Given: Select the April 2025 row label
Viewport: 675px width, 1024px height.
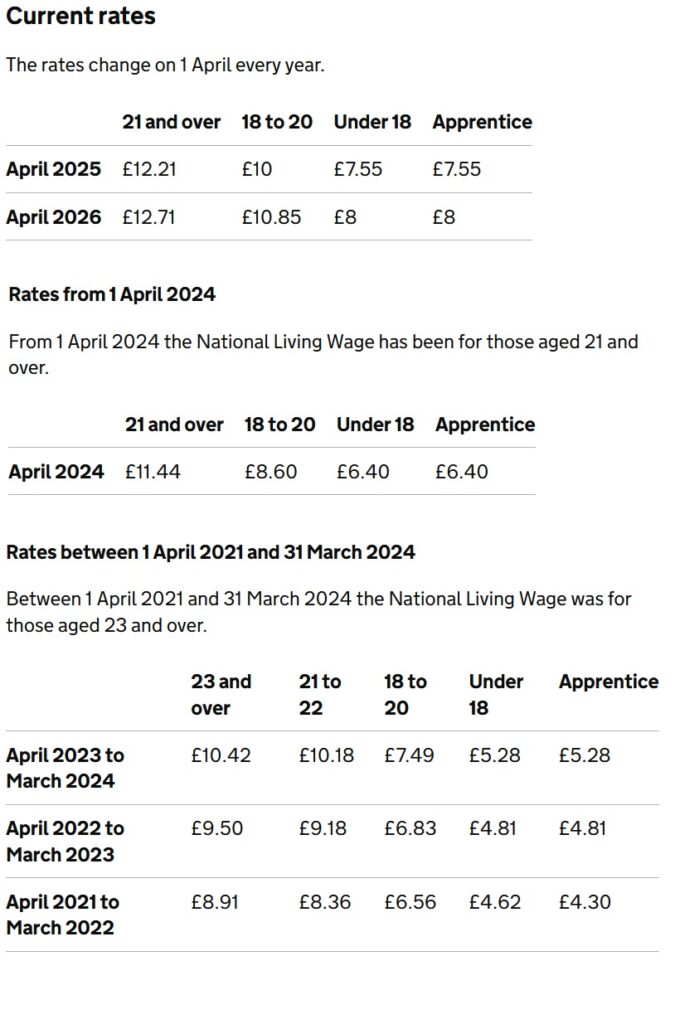Looking at the screenshot, I should (x=54, y=169).
